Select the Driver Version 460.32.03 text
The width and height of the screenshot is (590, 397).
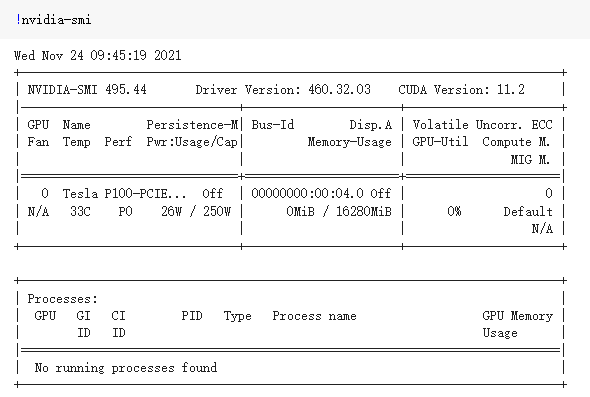tap(283, 90)
